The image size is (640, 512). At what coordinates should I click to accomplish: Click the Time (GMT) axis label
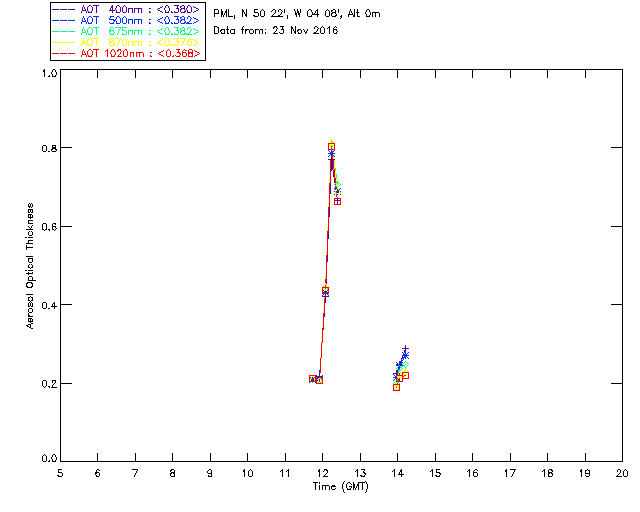(x=340, y=487)
